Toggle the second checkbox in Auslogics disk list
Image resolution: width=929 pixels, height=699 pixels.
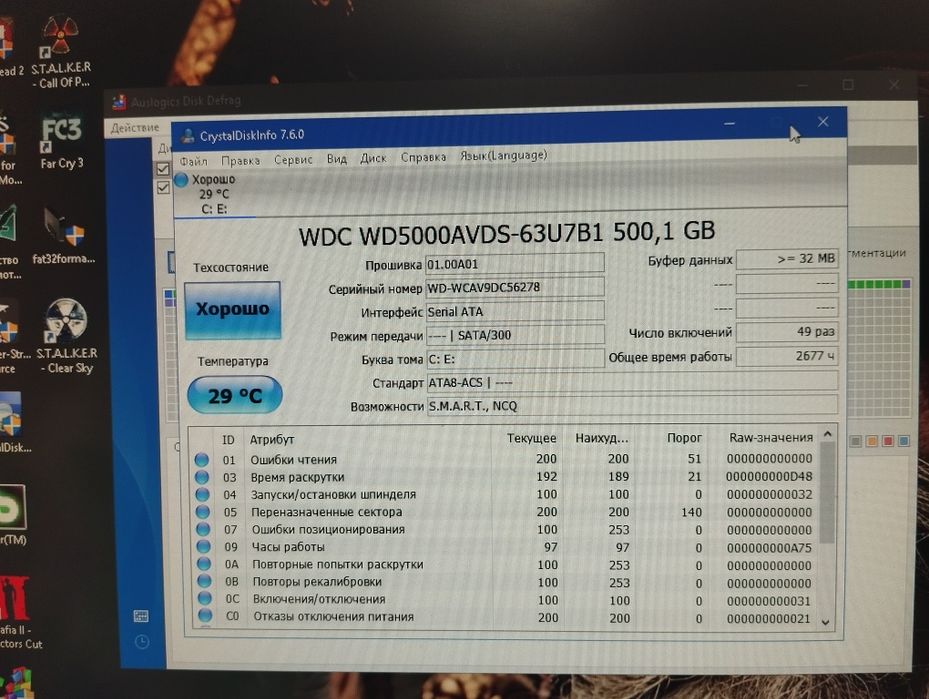pos(163,188)
